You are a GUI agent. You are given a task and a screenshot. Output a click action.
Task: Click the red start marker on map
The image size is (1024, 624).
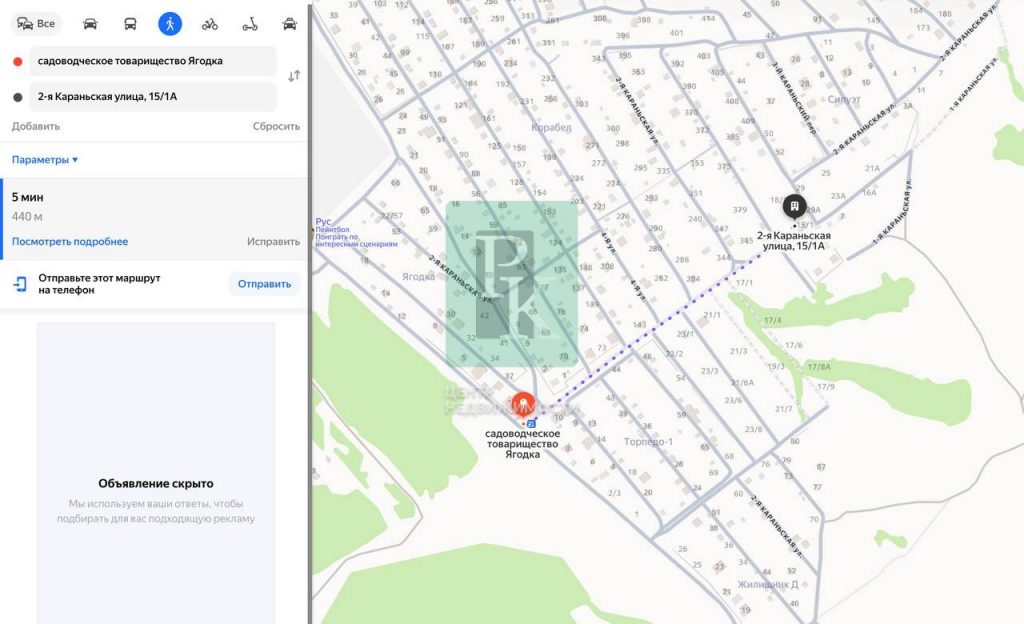coord(522,405)
